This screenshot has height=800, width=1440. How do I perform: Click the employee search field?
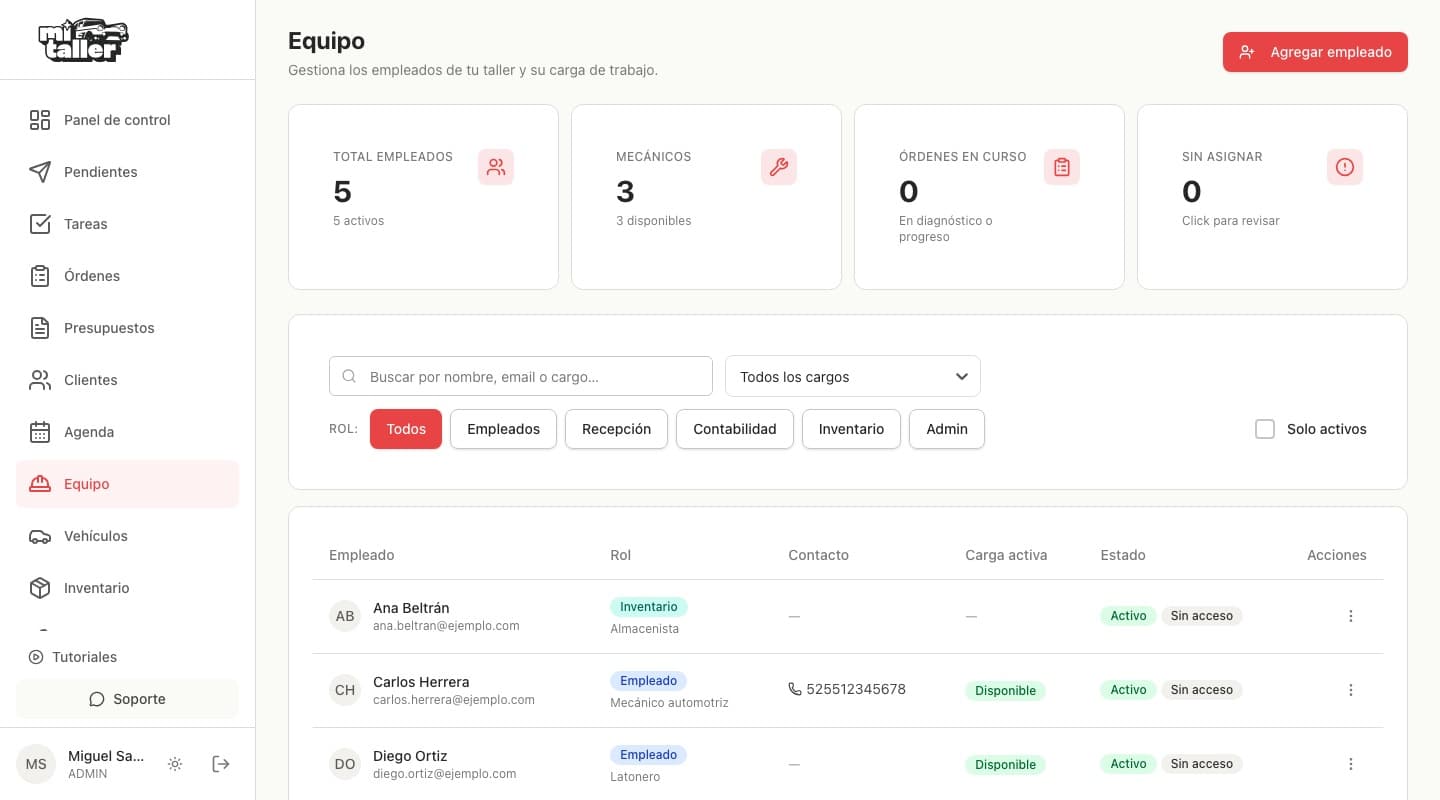(x=521, y=376)
